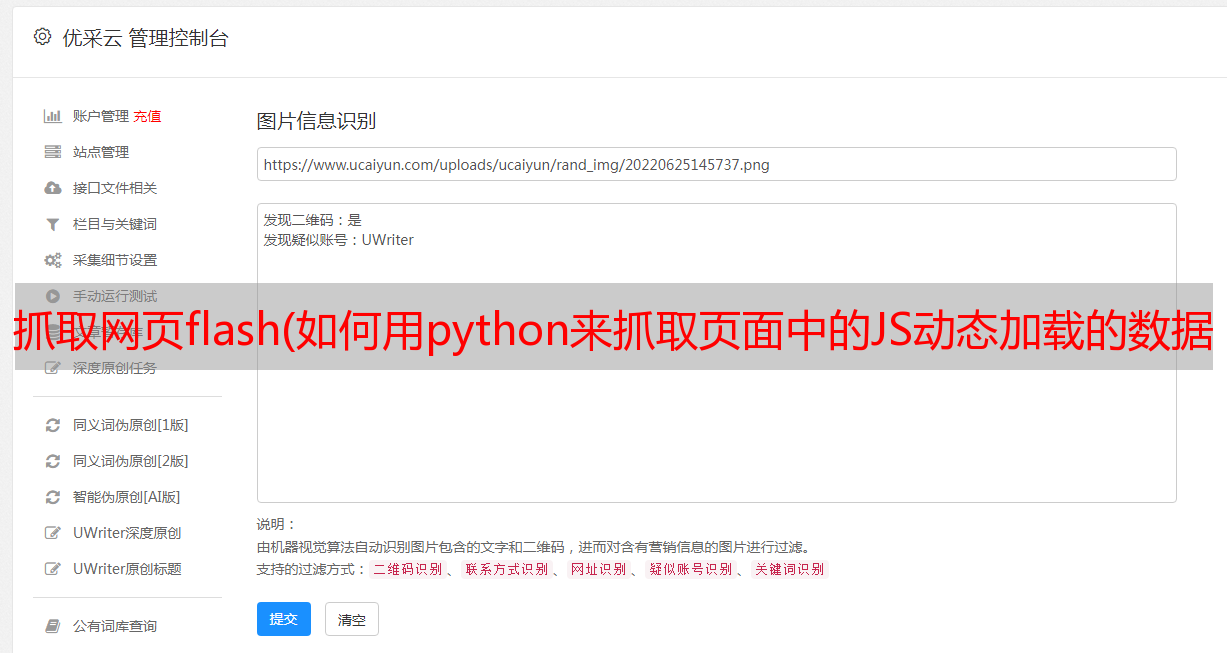1227x653 pixels.
Task: Open 公有词库查询 page
Action: [115, 626]
